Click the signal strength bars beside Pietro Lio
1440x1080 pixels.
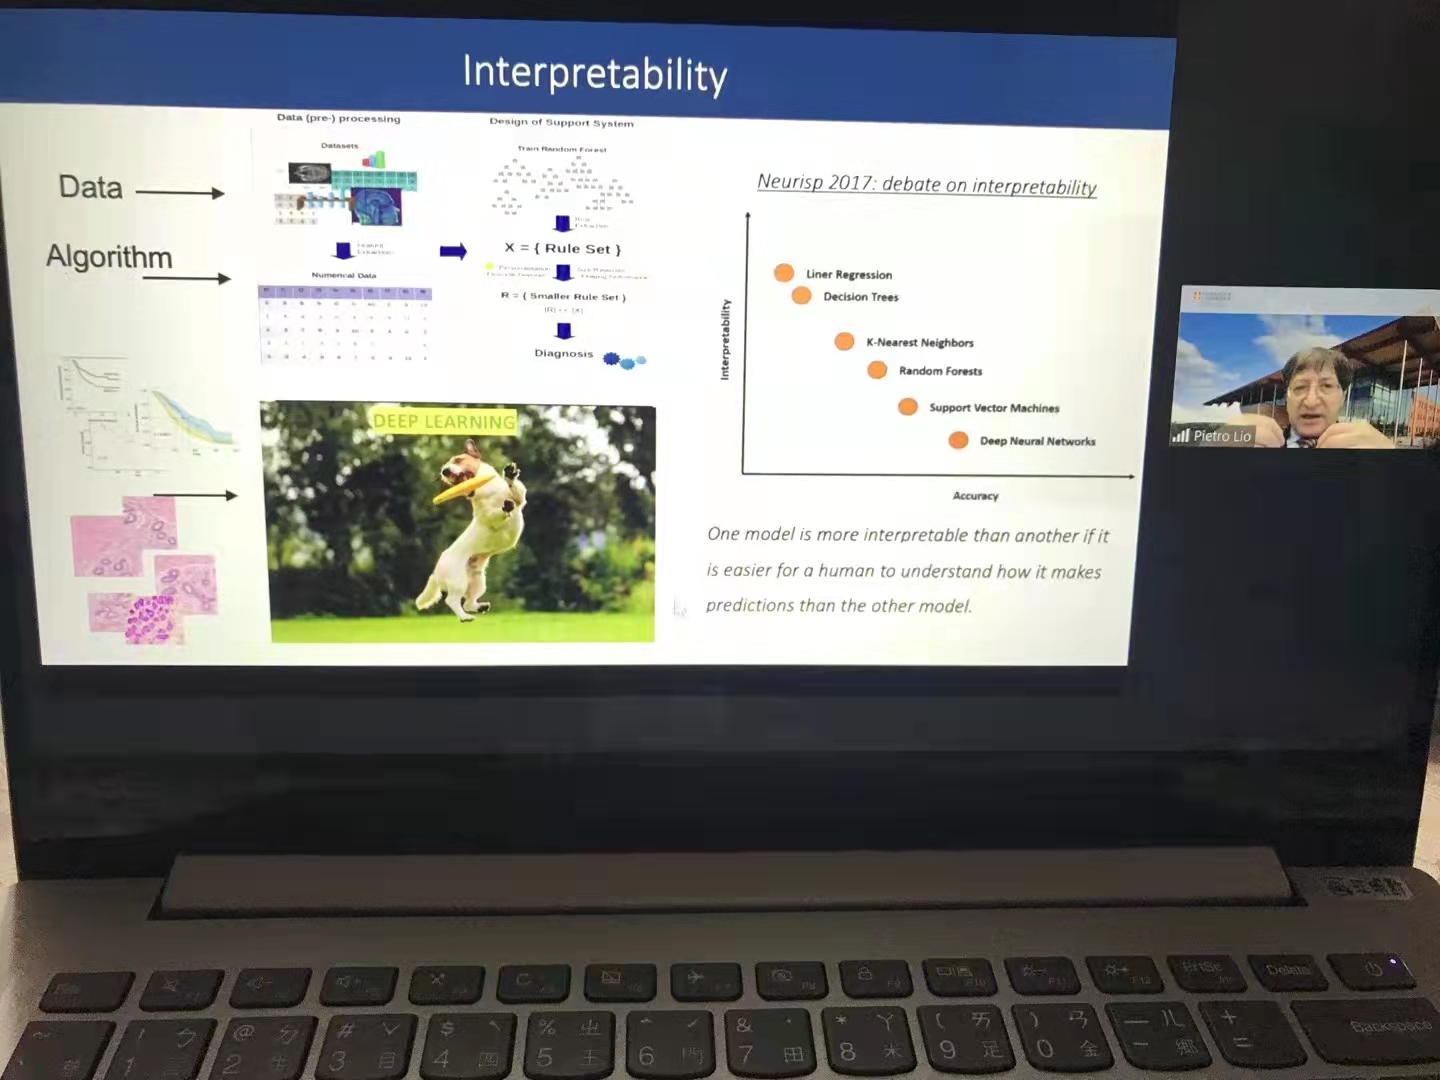tap(1181, 435)
